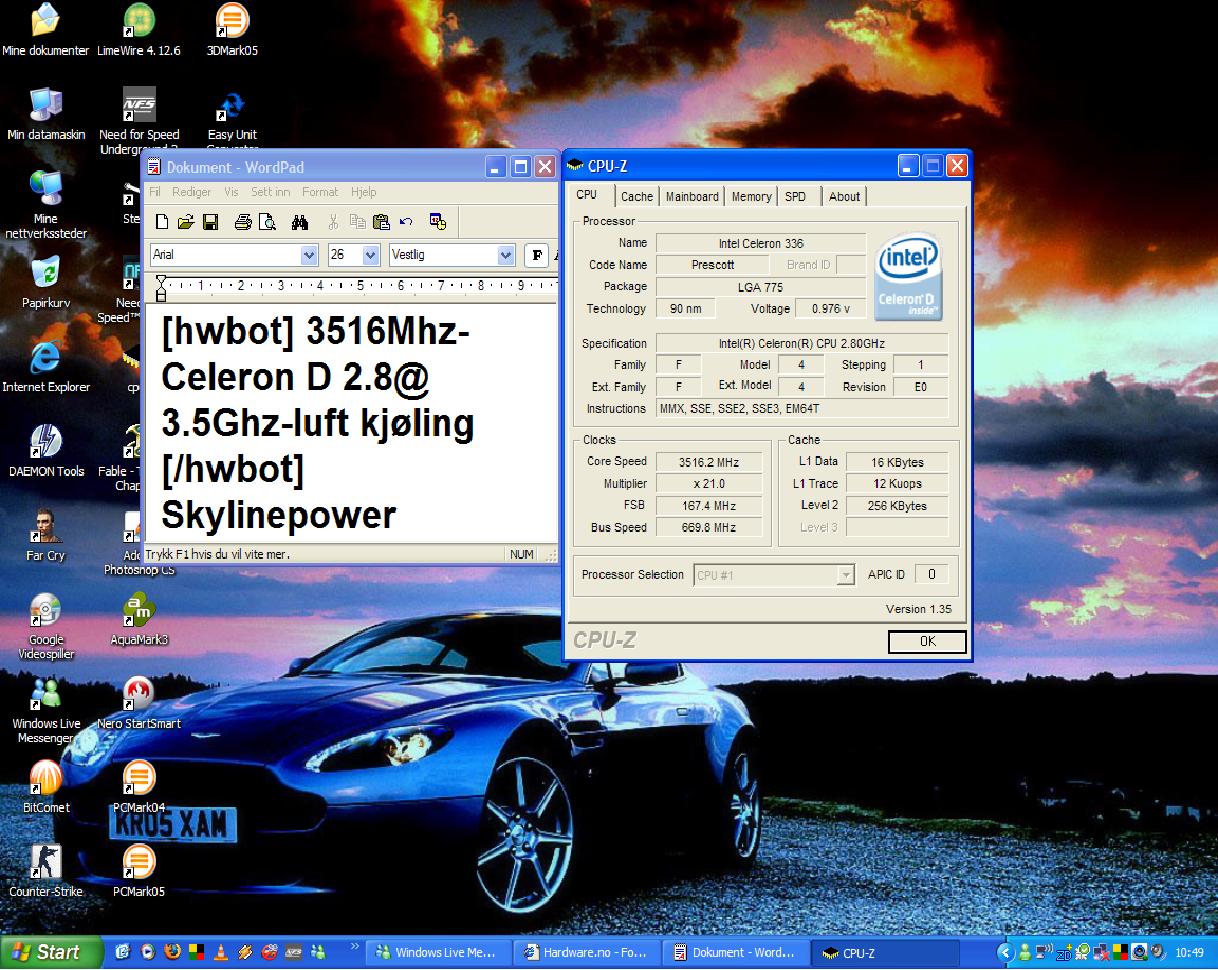
Task: Click the Copy icon in WordPad toolbar
Action: [x=357, y=222]
